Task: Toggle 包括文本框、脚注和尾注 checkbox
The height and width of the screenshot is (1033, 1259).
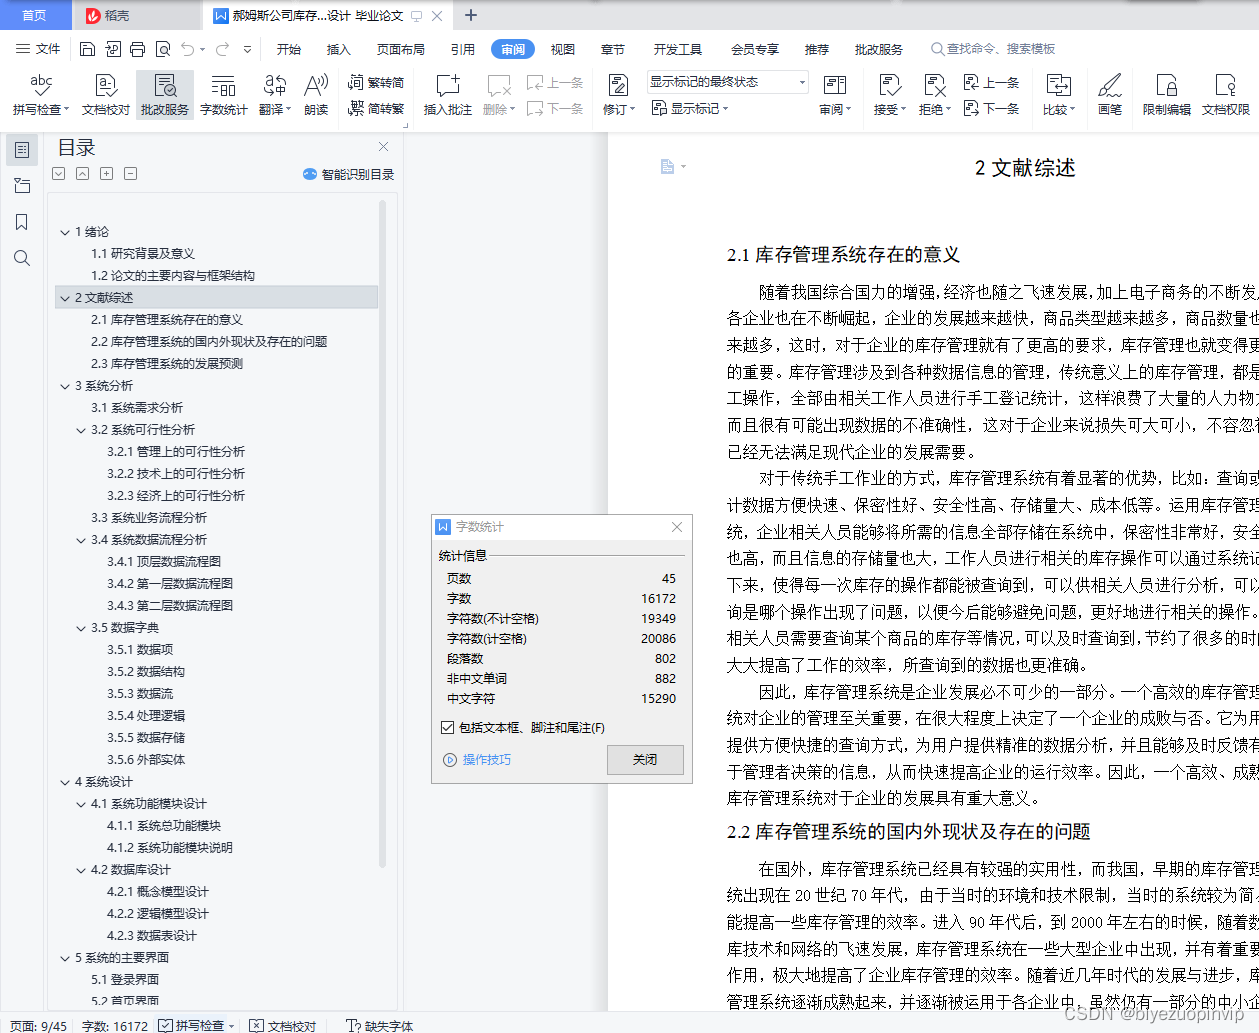Action: pos(447,727)
